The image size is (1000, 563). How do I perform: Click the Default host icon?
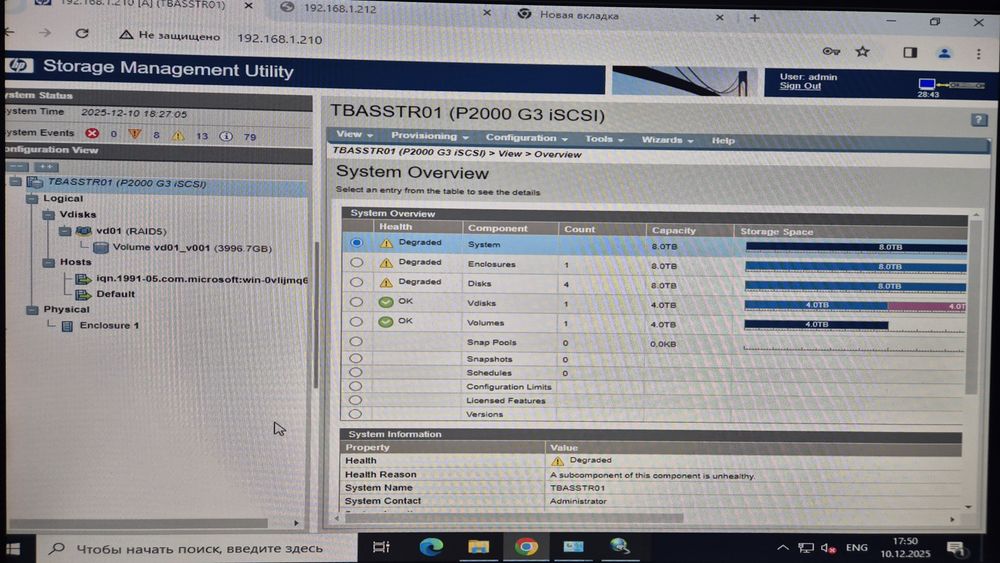point(83,294)
